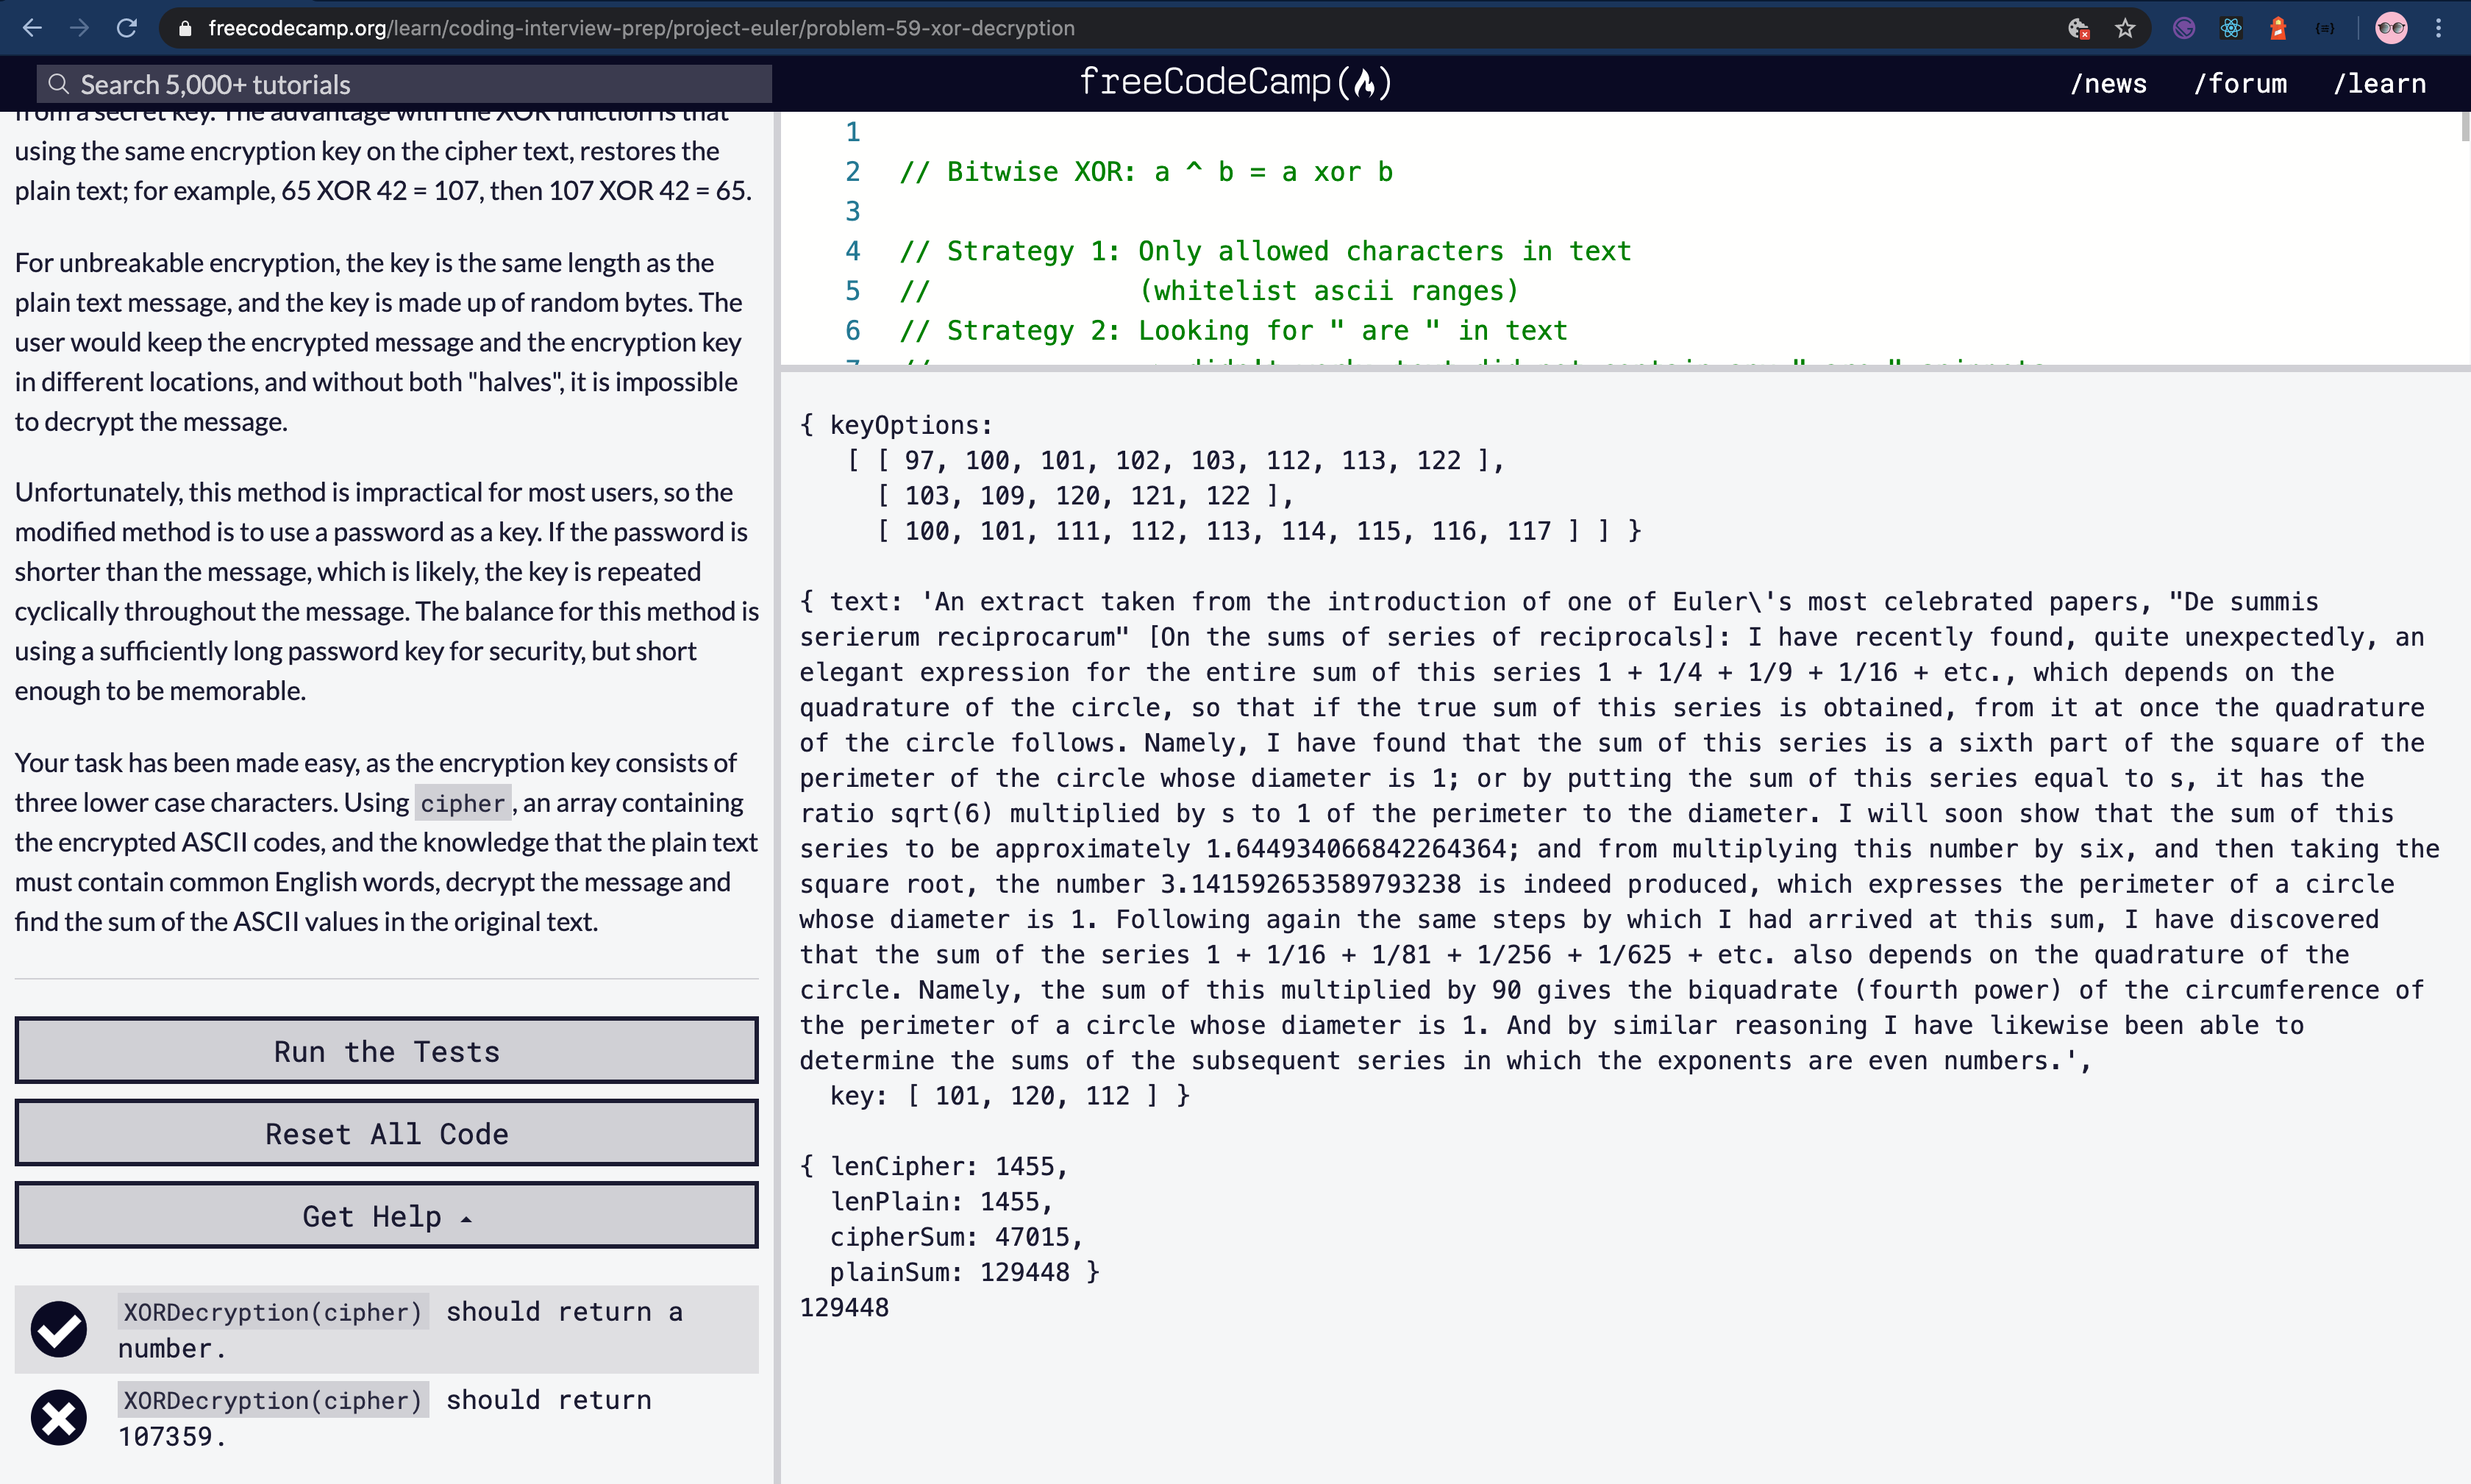The image size is (2471, 1484).
Task: Click the Gatsby extension icon
Action: [x=2183, y=28]
